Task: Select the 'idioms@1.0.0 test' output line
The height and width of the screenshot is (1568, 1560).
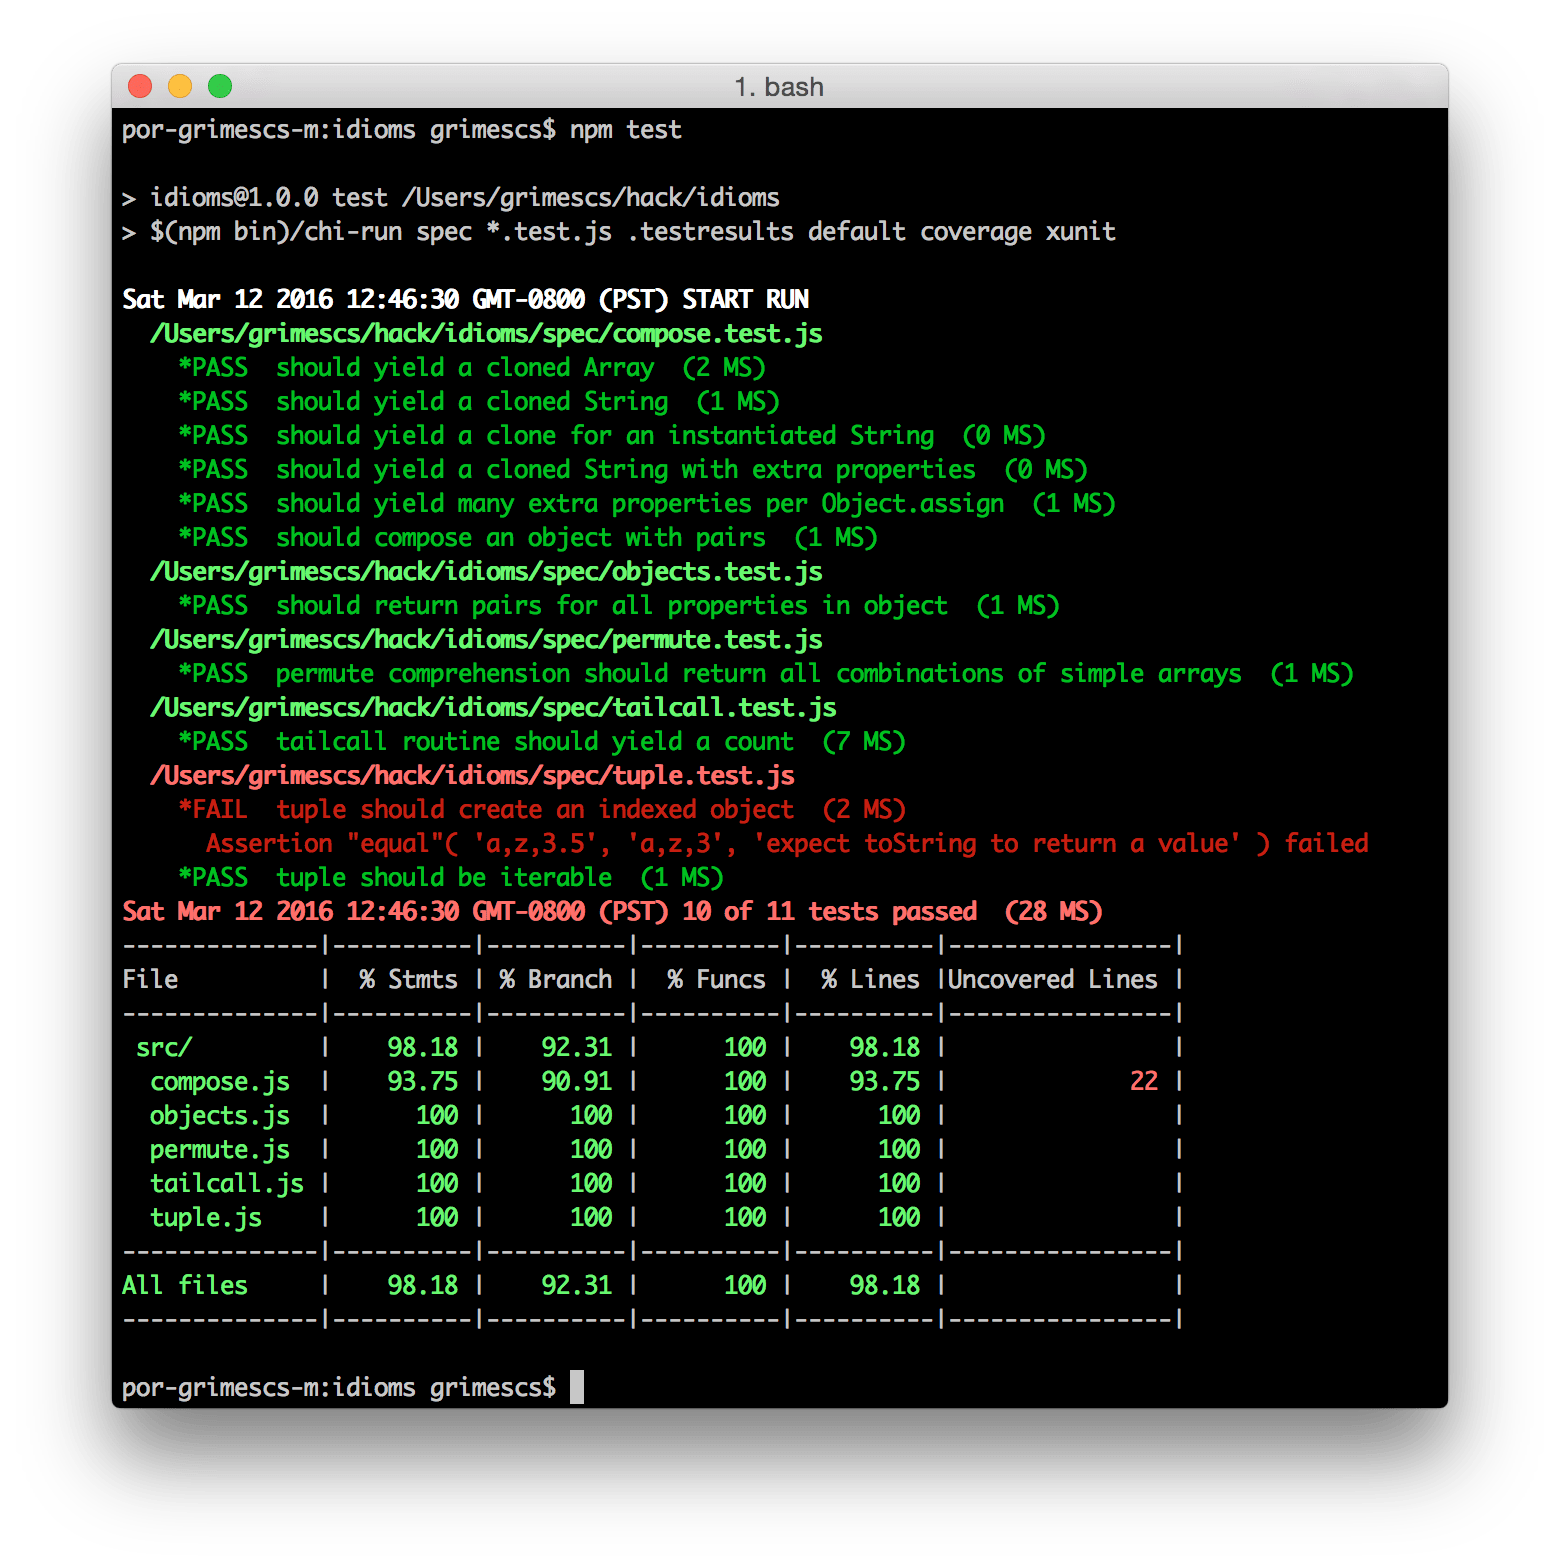Action: coord(450,198)
